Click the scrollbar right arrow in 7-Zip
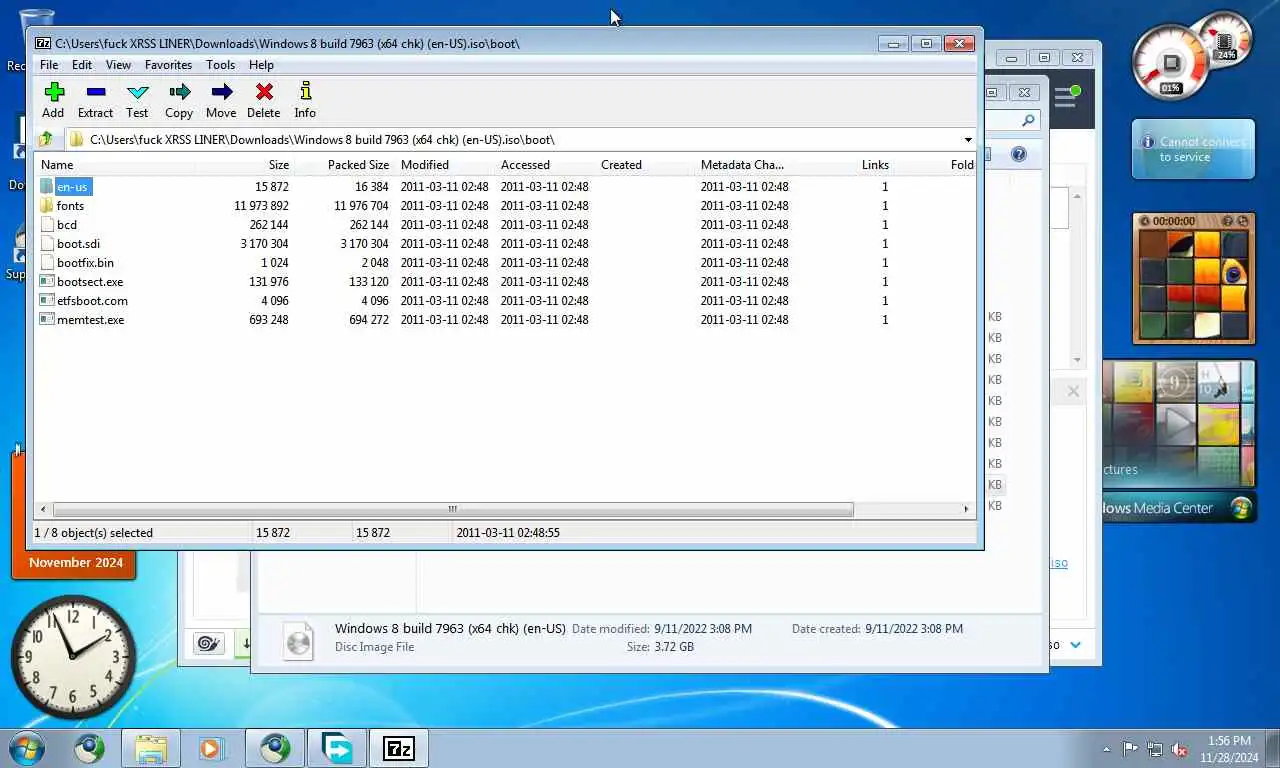The width and height of the screenshot is (1280, 768). click(x=966, y=509)
